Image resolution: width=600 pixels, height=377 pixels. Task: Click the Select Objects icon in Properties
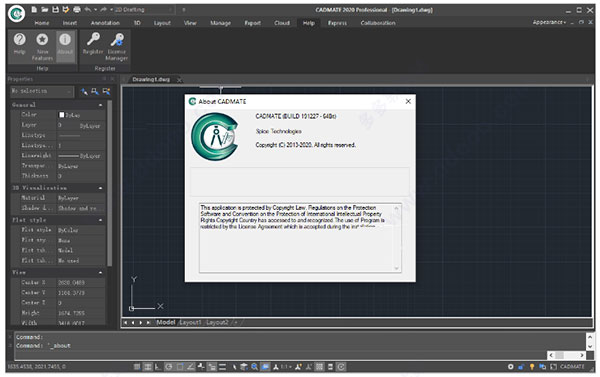(x=95, y=91)
